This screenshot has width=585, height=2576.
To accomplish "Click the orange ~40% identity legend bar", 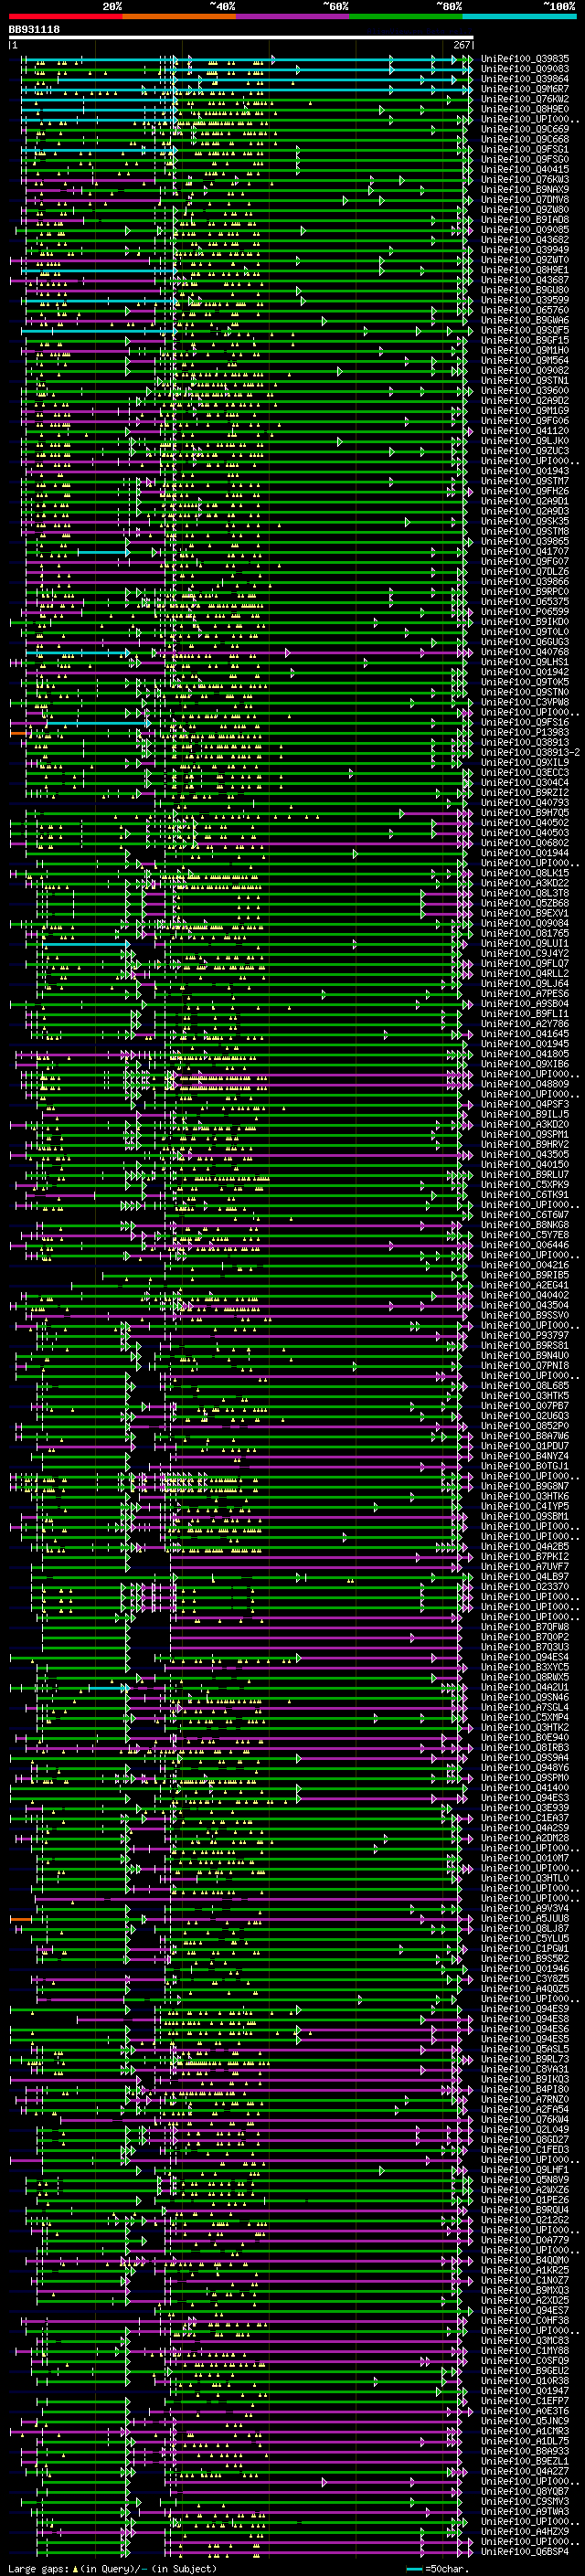I will (180, 16).
